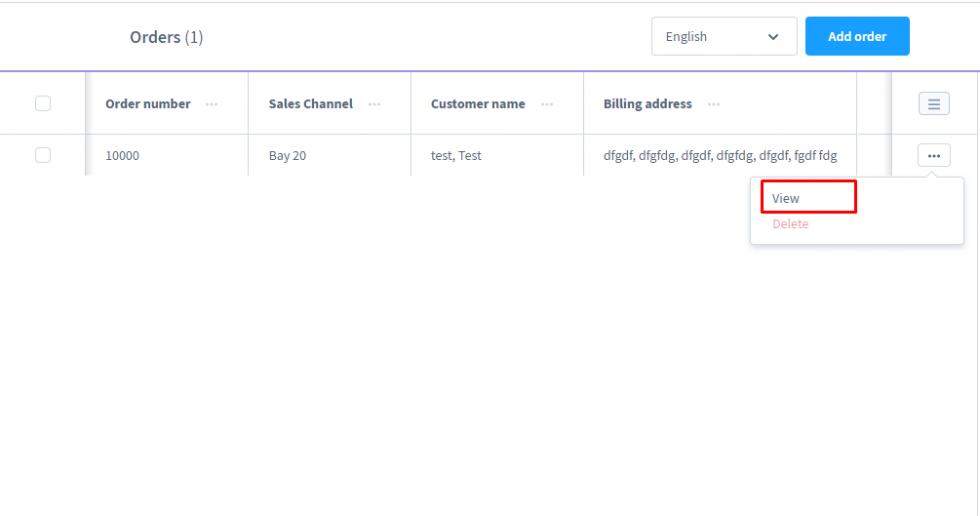Click the grid column settings list icon

[x=933, y=104]
